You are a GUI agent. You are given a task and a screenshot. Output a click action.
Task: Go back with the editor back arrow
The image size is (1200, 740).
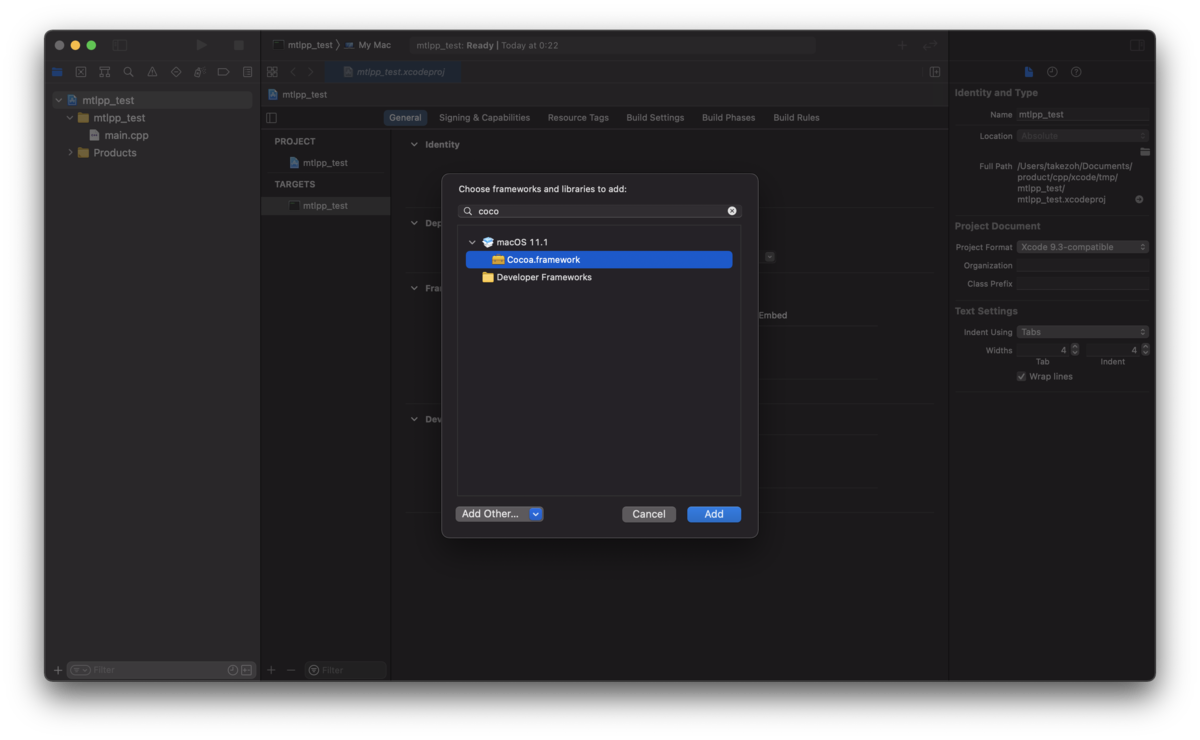click(293, 72)
